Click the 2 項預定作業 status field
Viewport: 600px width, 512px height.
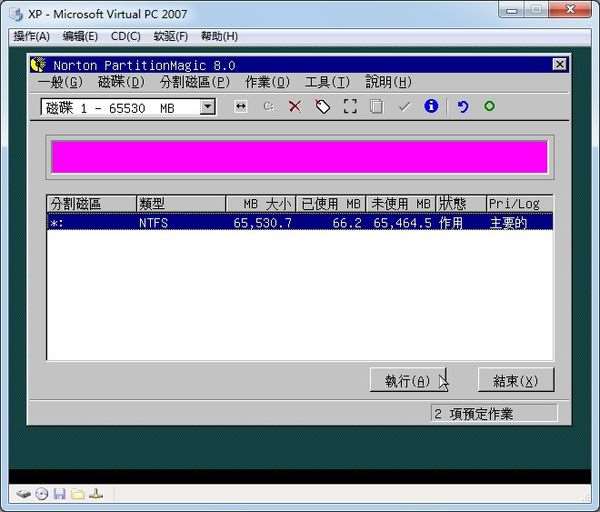pos(494,414)
